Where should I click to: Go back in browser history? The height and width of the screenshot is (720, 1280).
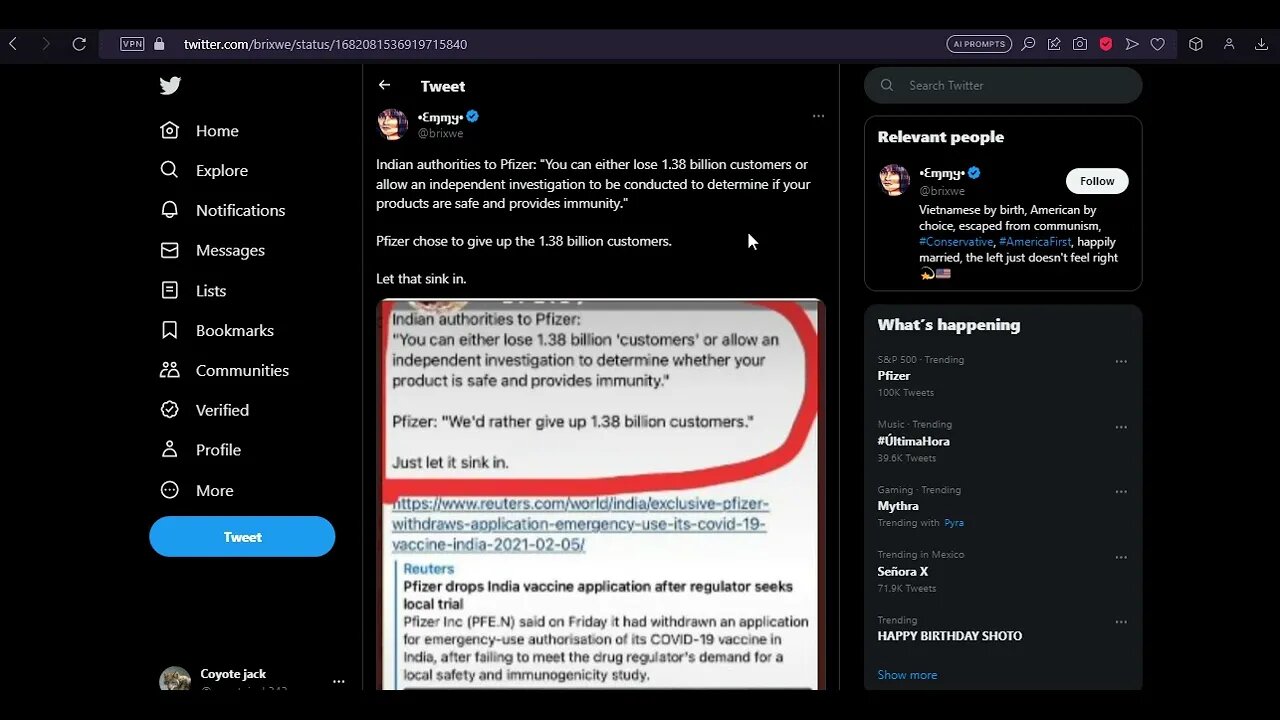[13, 44]
